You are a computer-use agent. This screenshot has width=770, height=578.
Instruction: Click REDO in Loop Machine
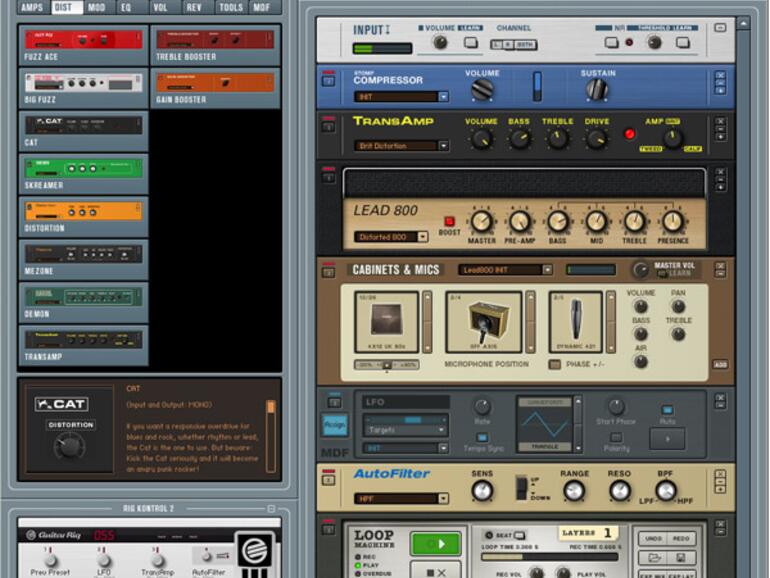681,539
